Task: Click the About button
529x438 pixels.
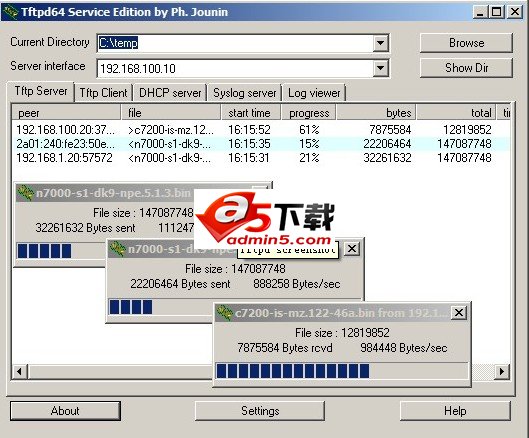Action: 65,411
